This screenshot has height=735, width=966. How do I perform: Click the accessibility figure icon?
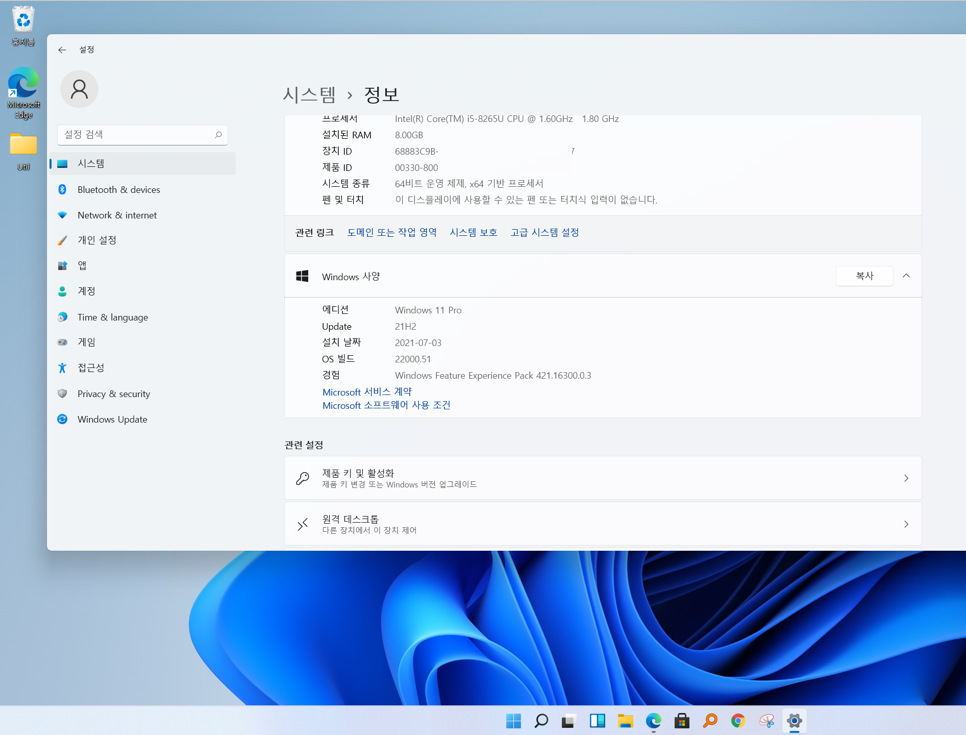tap(62, 368)
